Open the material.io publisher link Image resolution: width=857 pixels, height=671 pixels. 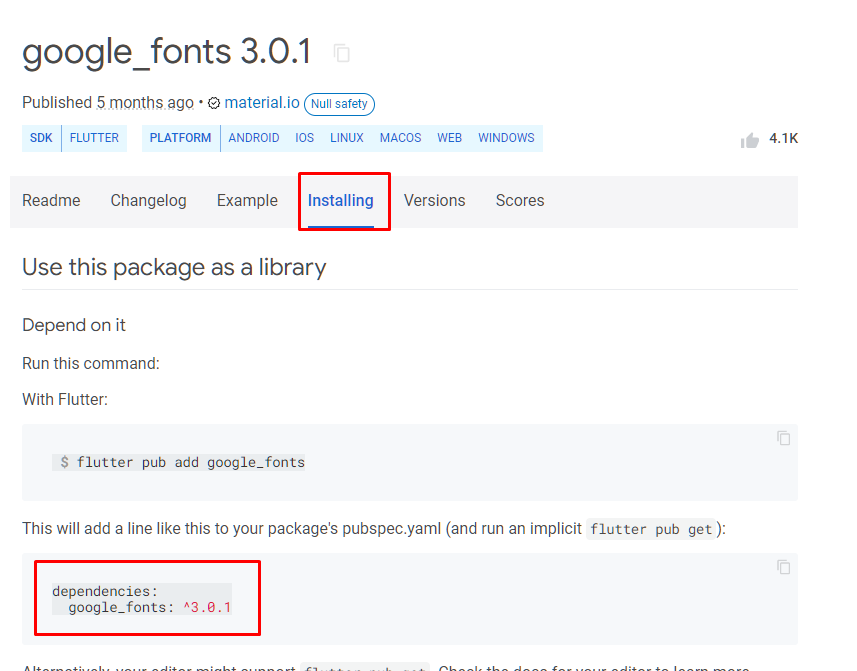click(x=262, y=103)
